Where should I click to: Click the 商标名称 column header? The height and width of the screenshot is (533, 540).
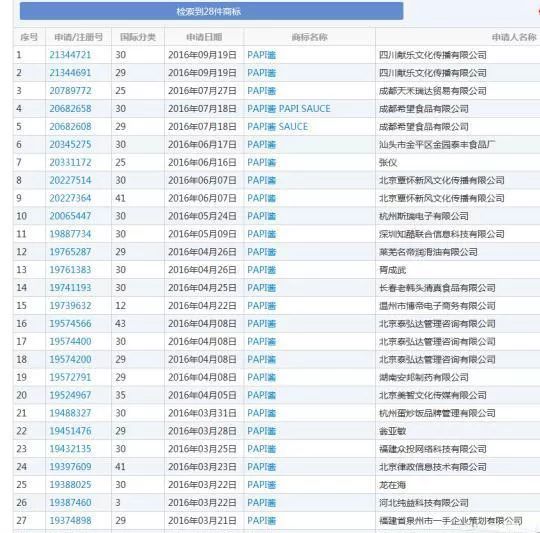[309, 37]
